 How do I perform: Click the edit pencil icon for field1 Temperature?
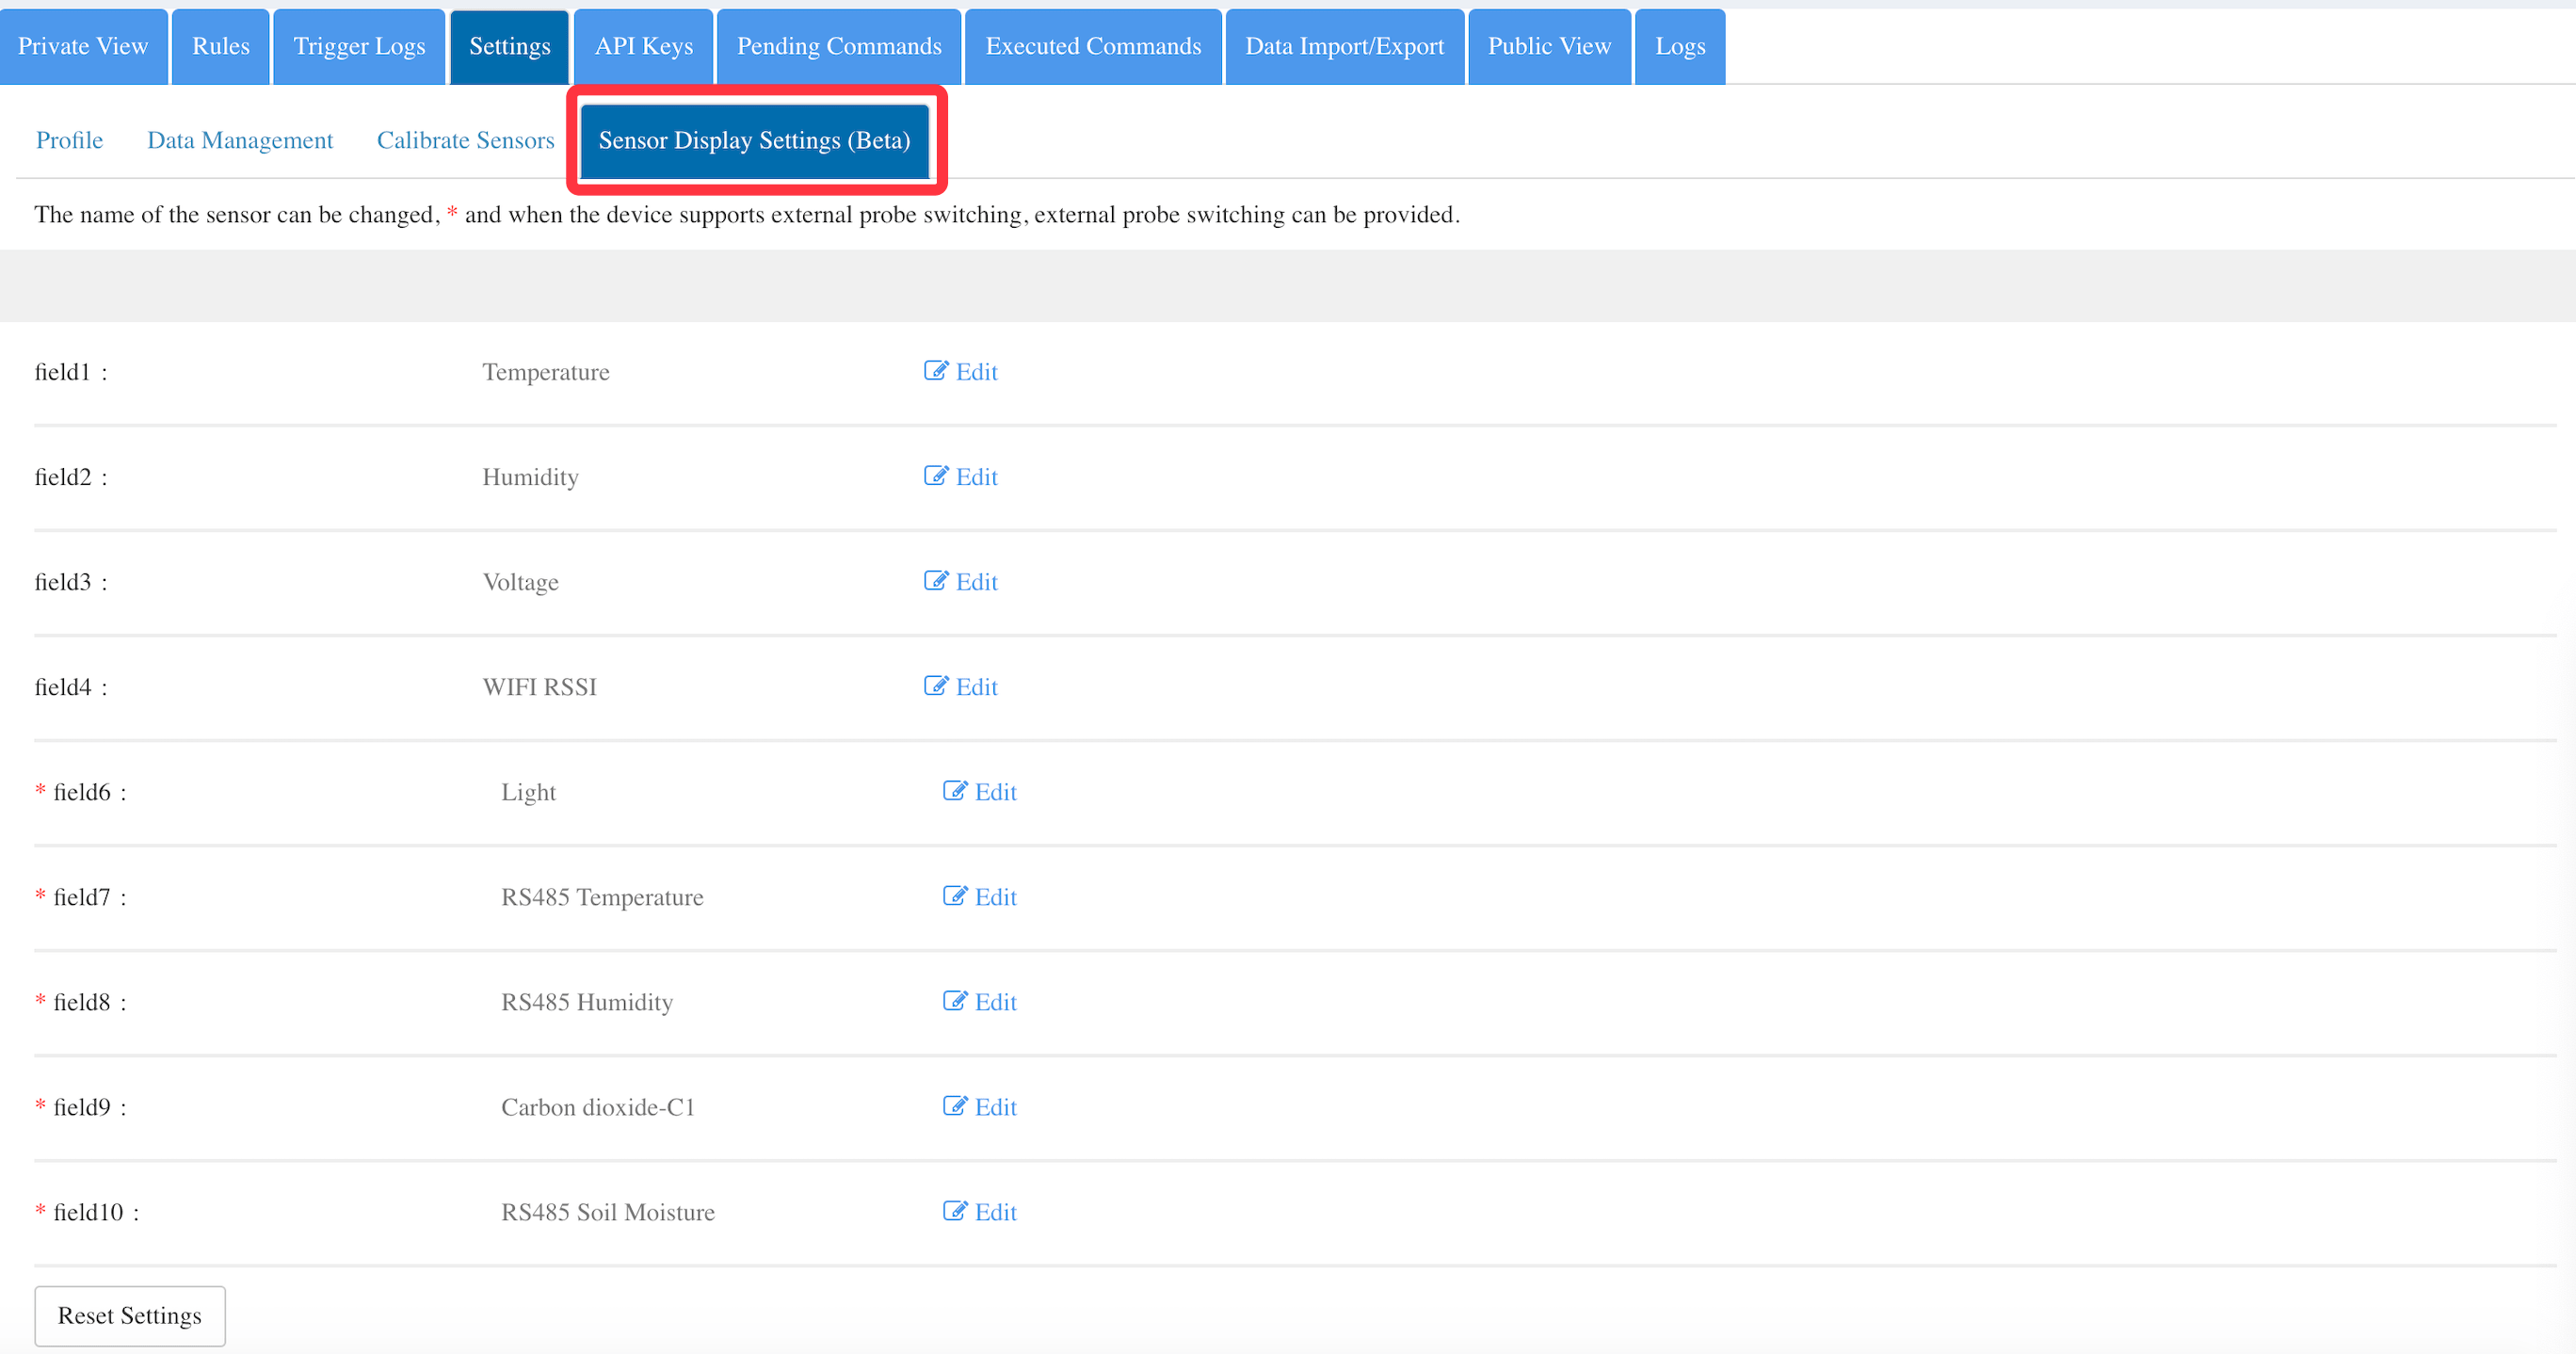(935, 371)
